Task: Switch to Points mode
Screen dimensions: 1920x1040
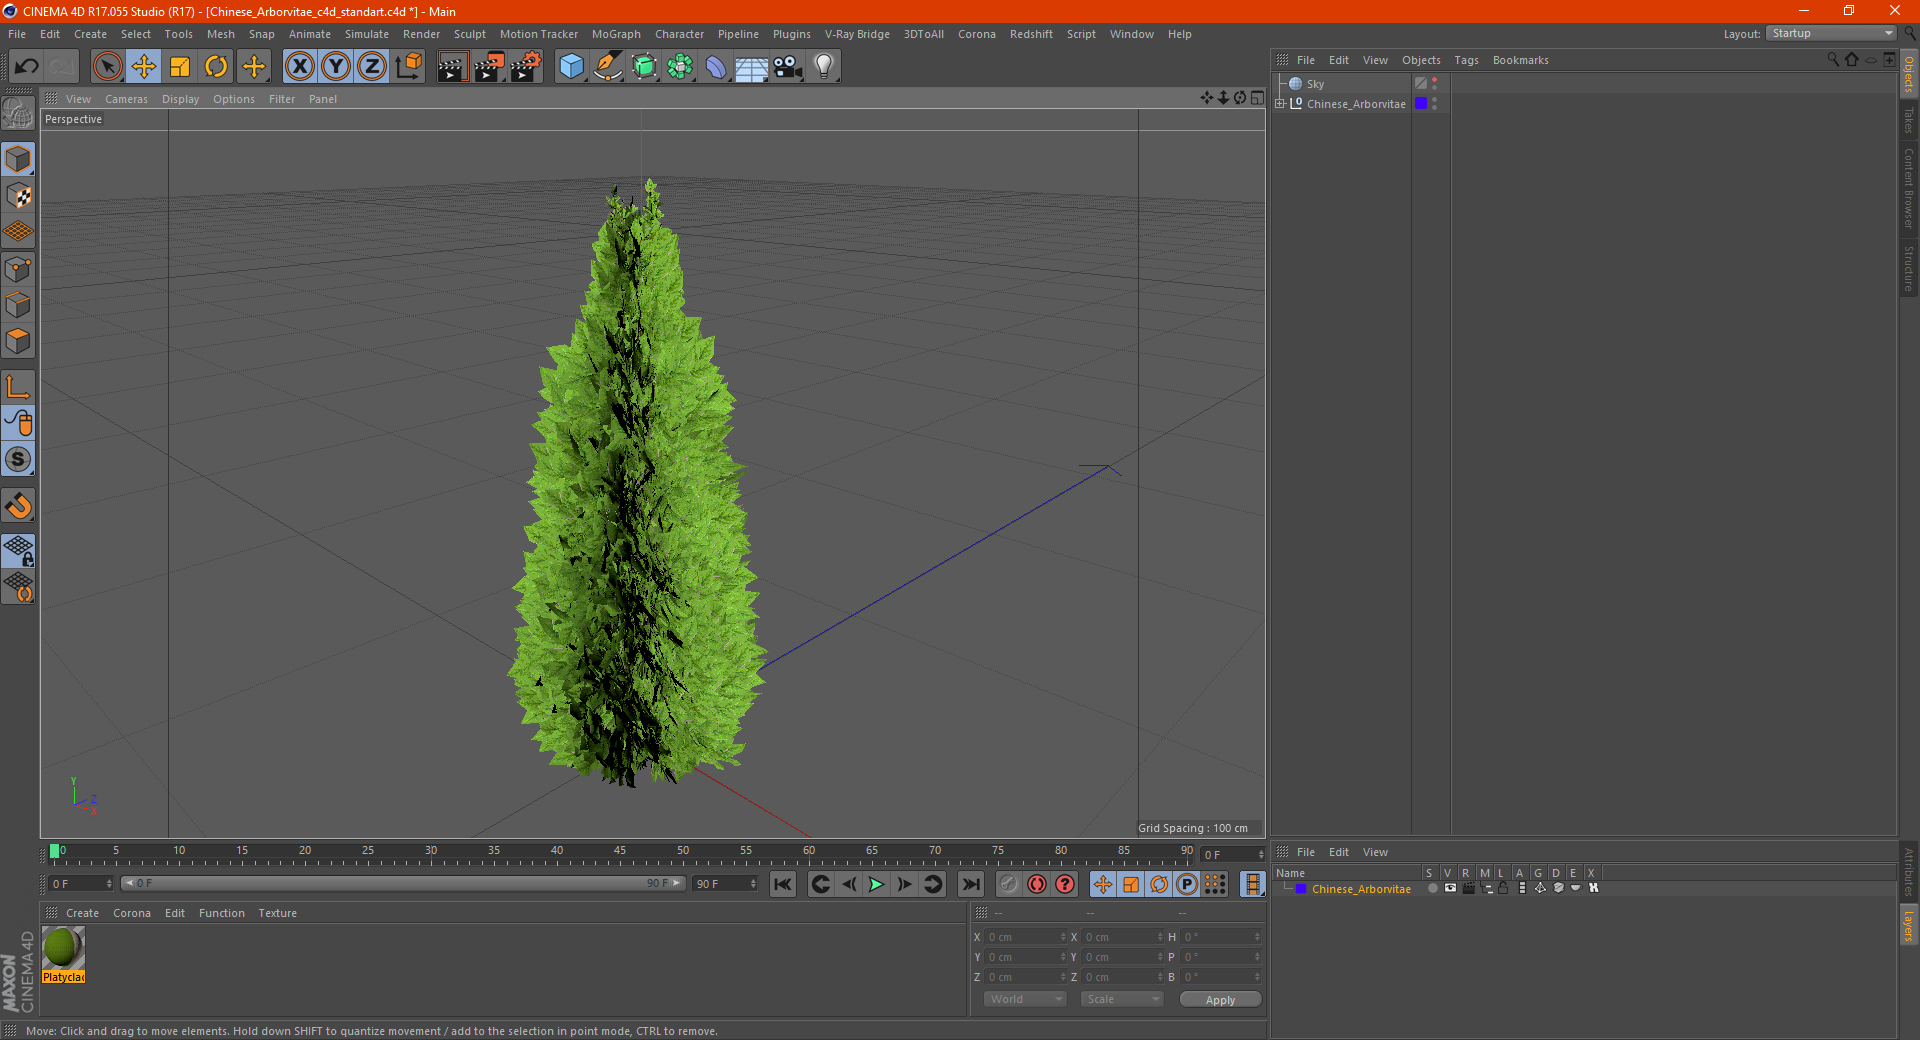Action: pos(18,269)
